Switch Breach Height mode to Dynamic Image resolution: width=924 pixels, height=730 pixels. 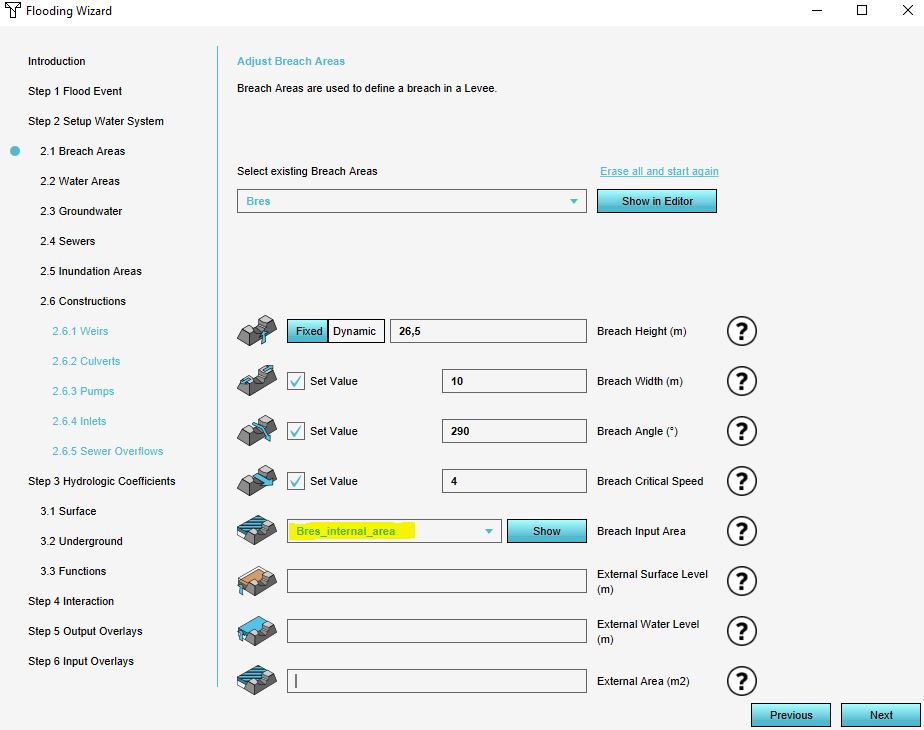tap(355, 331)
